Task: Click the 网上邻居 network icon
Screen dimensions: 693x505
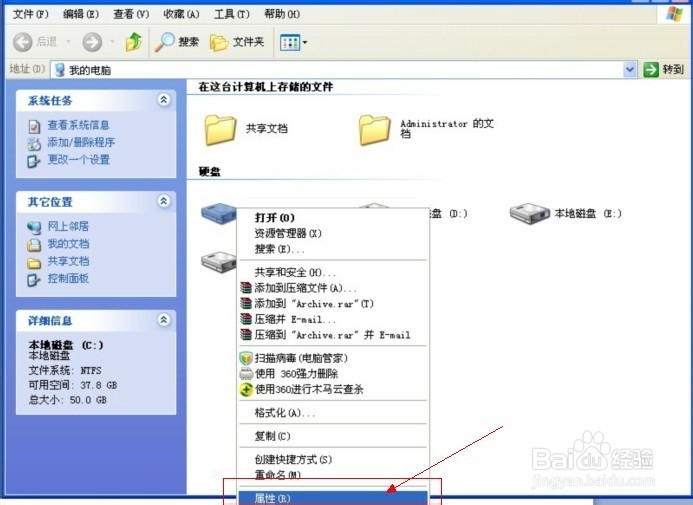Action: [34, 228]
